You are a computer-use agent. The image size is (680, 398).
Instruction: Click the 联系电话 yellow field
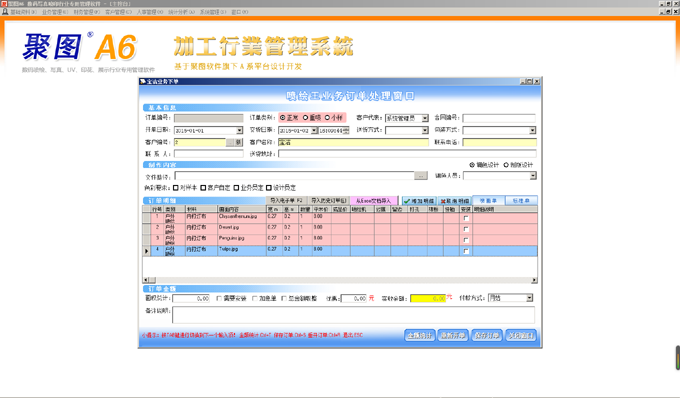click(x=499, y=142)
